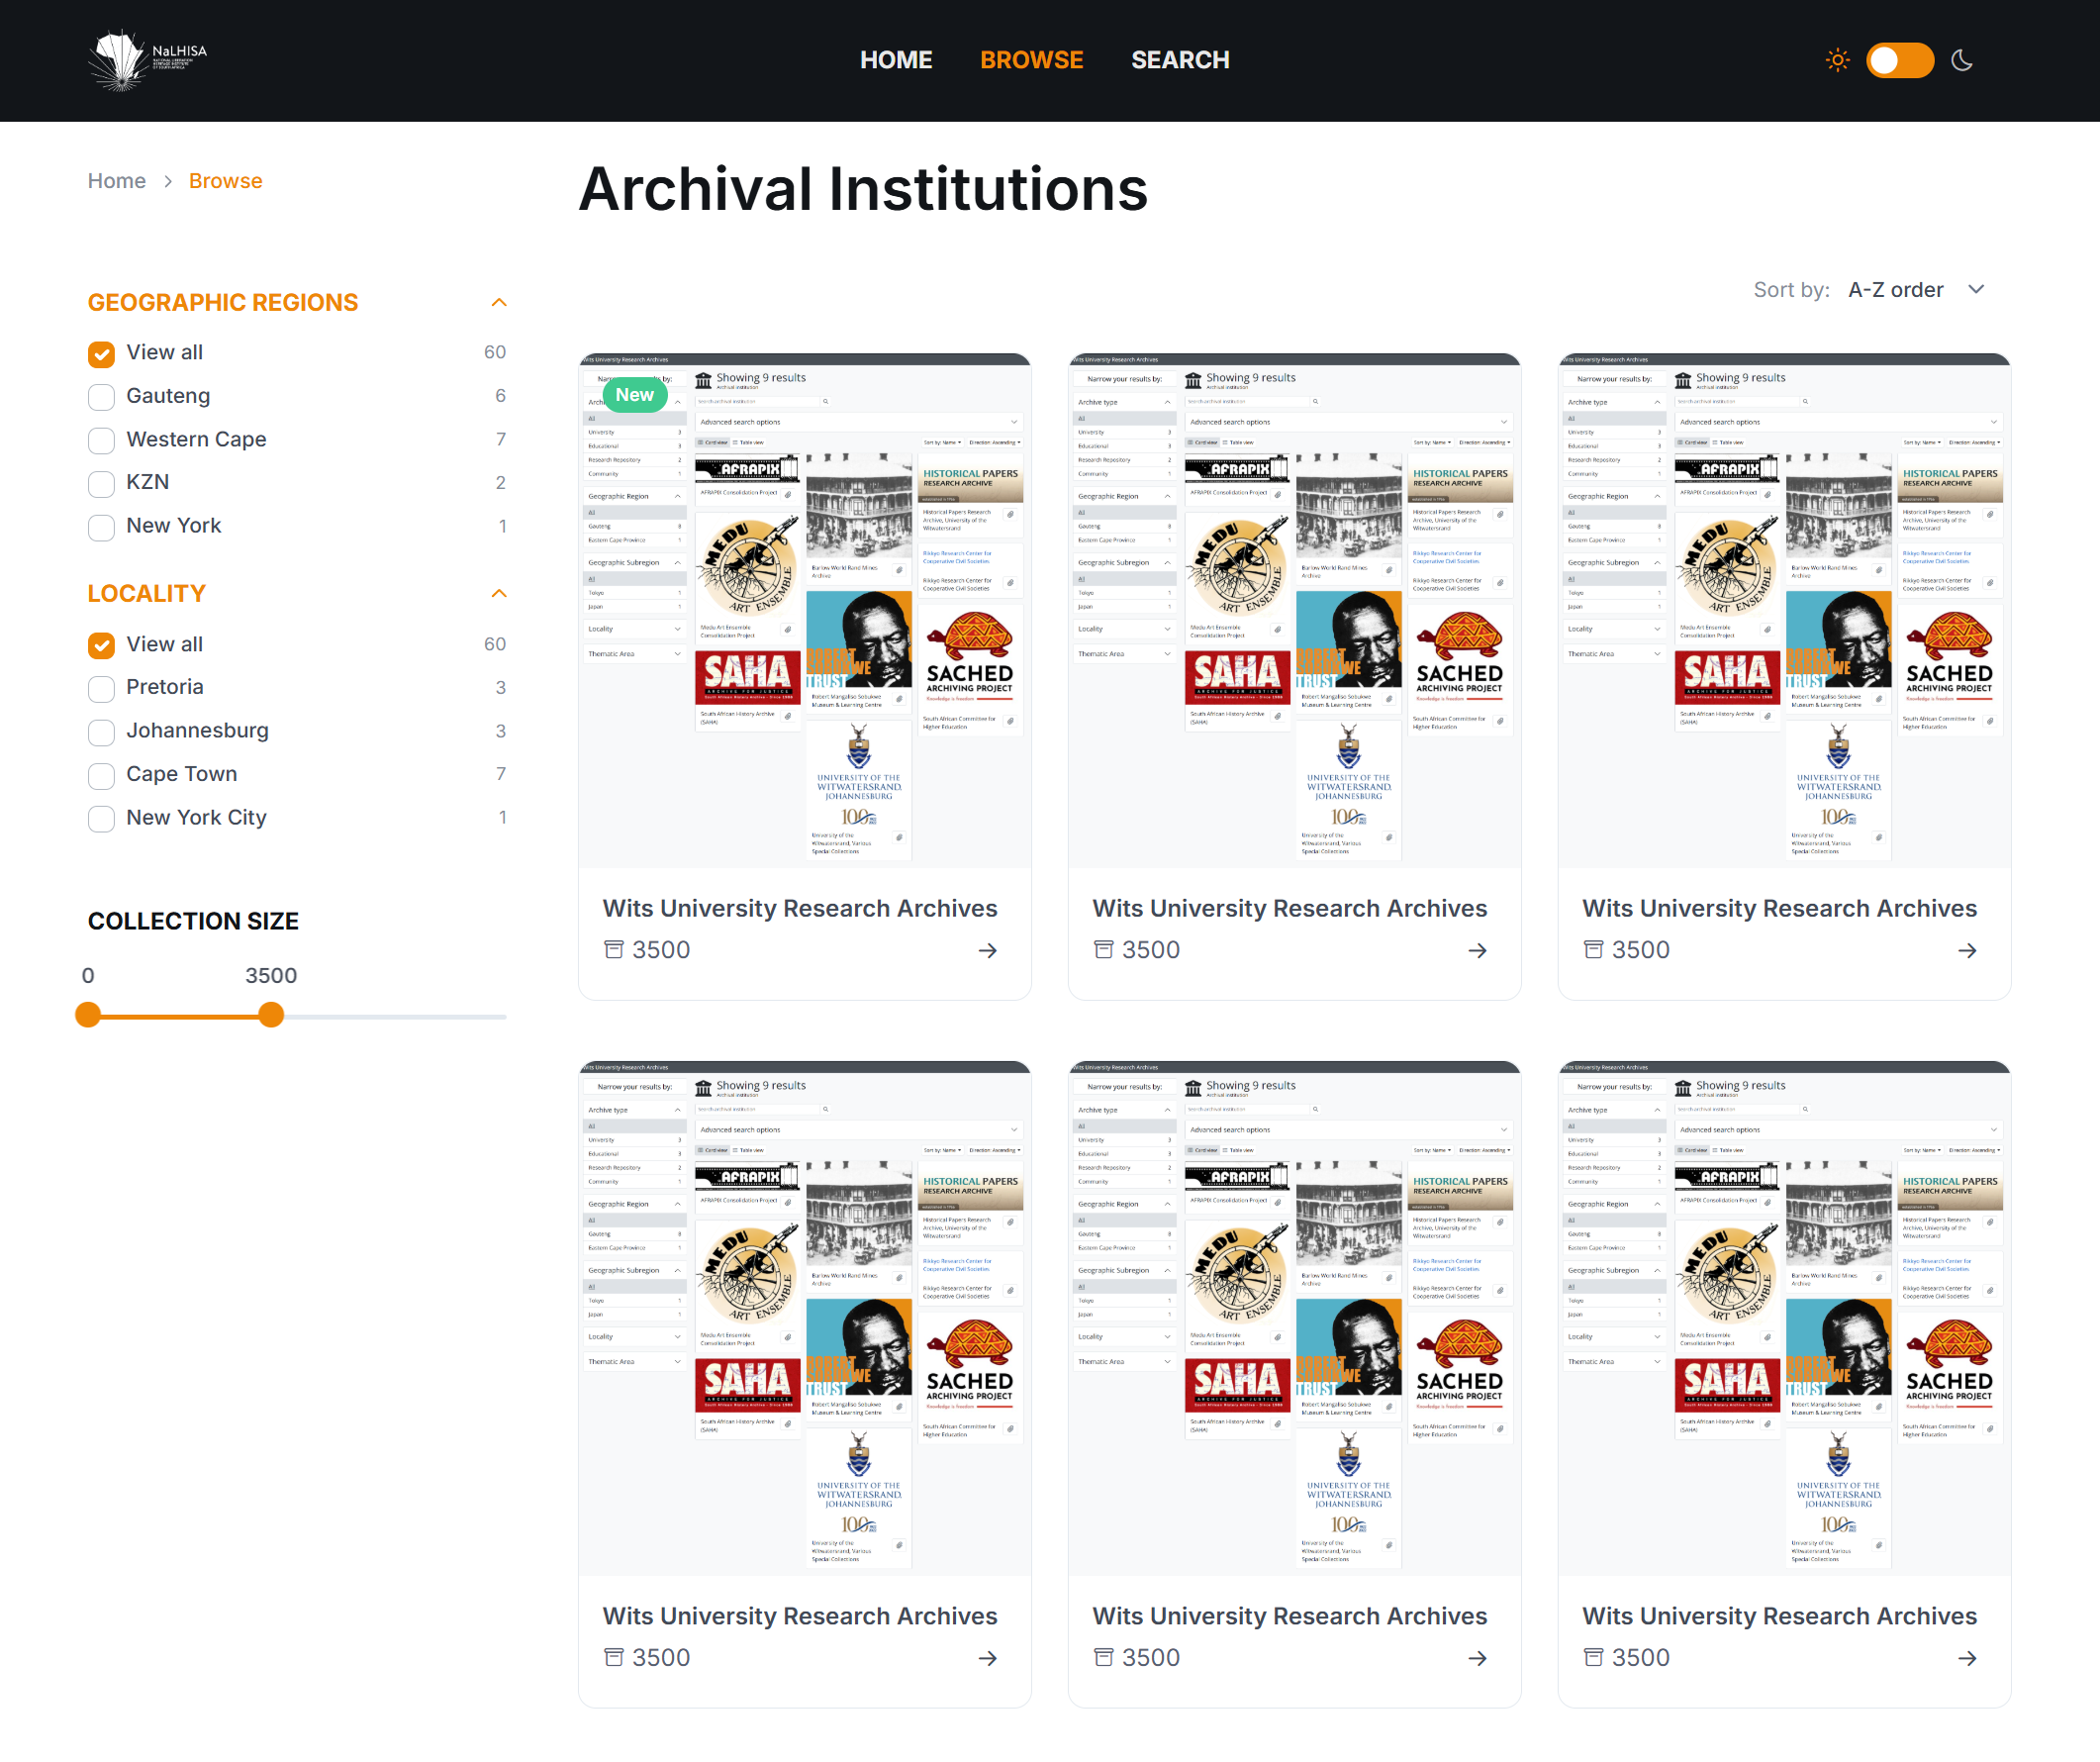
Task: Uncheck View all under Geographic Regions
Action: (x=101, y=354)
